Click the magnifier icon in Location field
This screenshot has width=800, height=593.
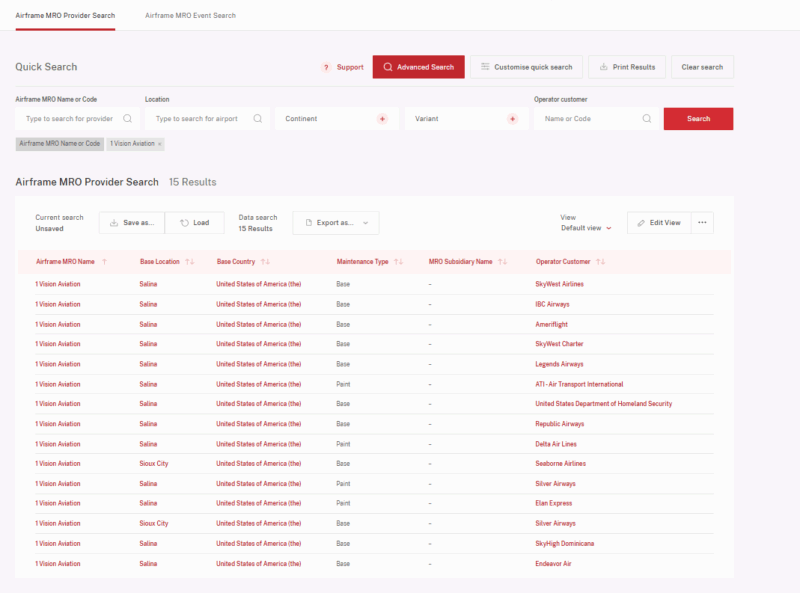(x=257, y=119)
